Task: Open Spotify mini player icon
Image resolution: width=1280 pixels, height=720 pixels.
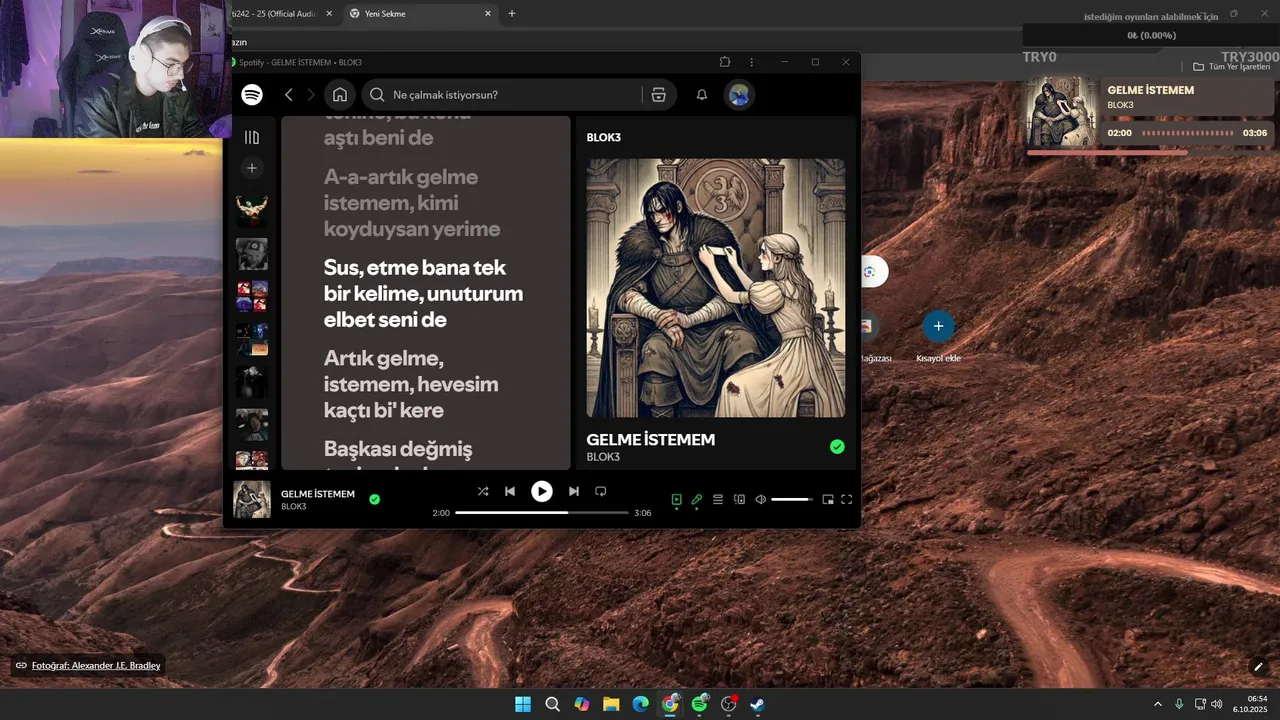Action: coord(827,499)
